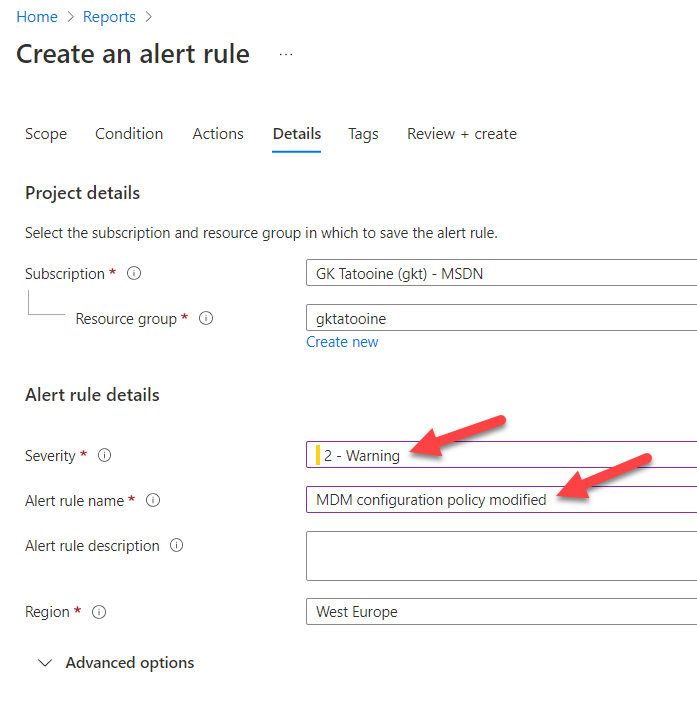Open the info icon next to Alert rule description
This screenshot has width=697, height=710.
tap(176, 545)
